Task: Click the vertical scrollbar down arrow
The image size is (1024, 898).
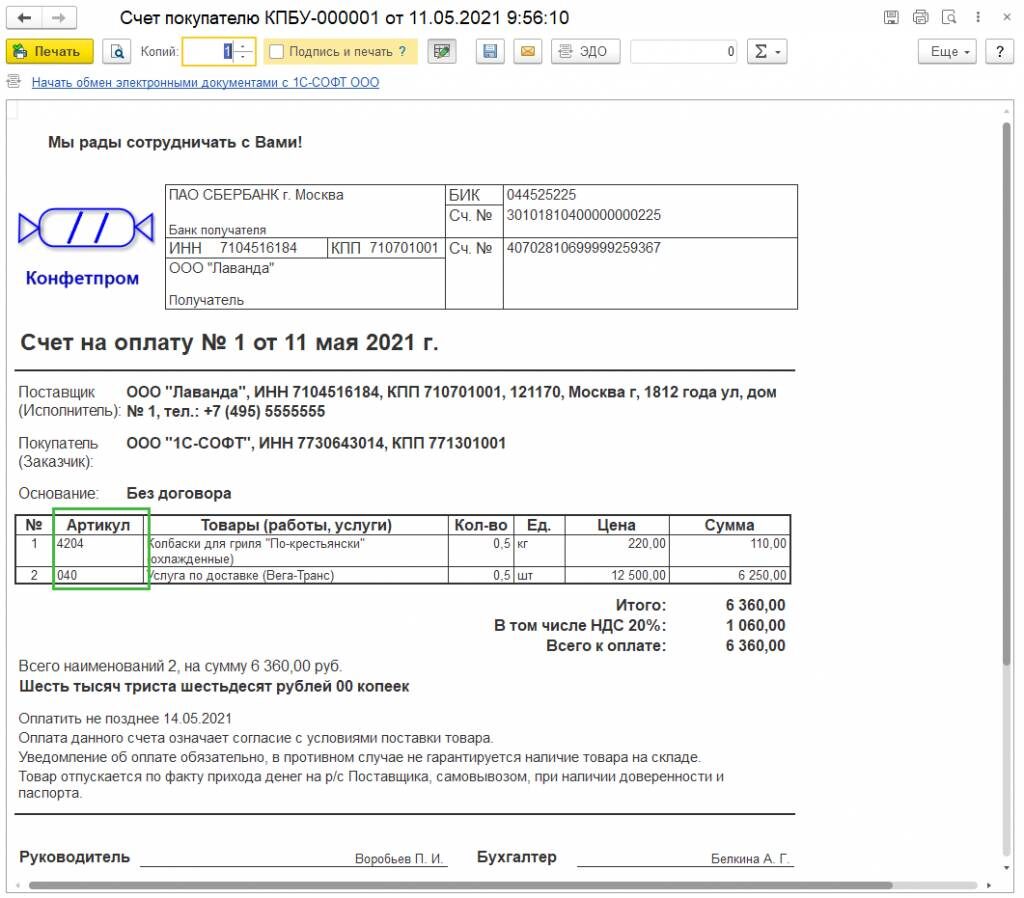Action: click(1006, 868)
